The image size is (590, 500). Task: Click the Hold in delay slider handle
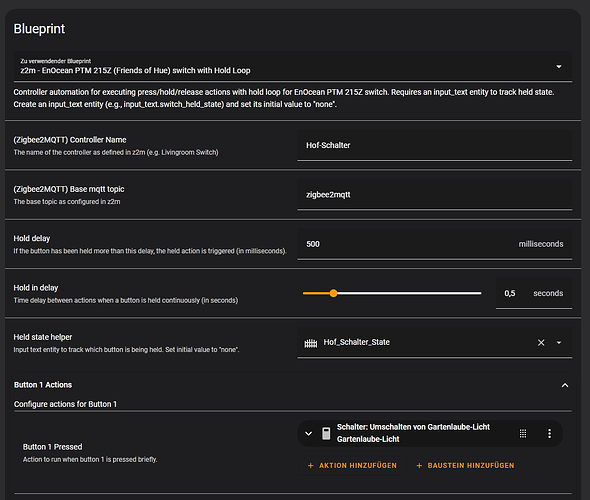[x=333, y=293]
